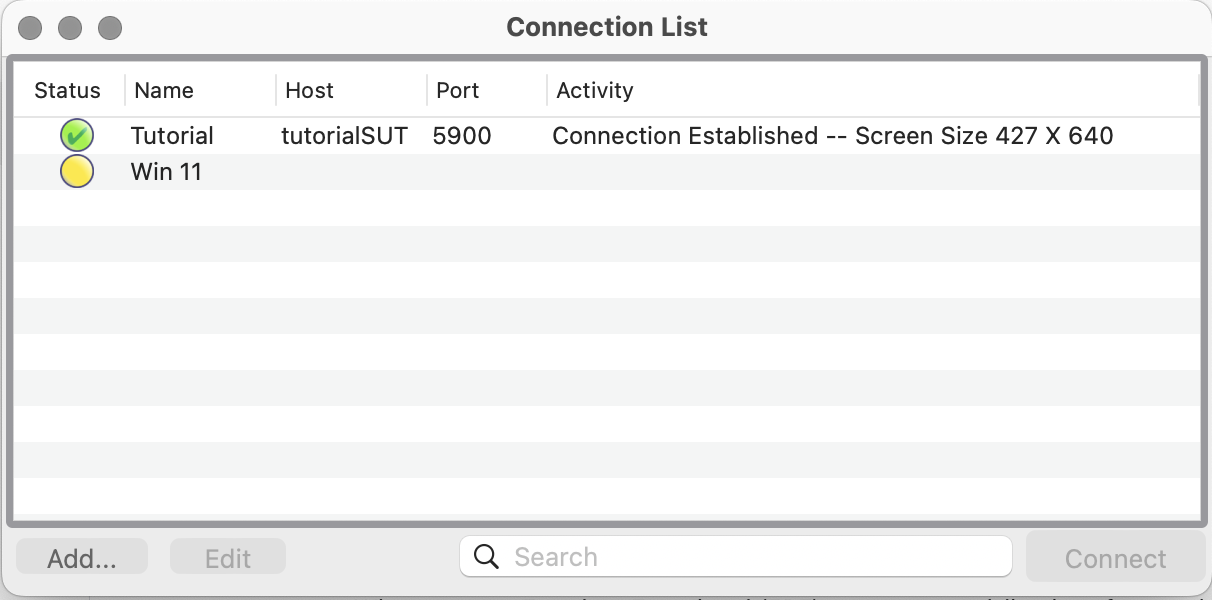Click the green status icon for Tutorial
1212x600 pixels.
pyautogui.click(x=77, y=135)
